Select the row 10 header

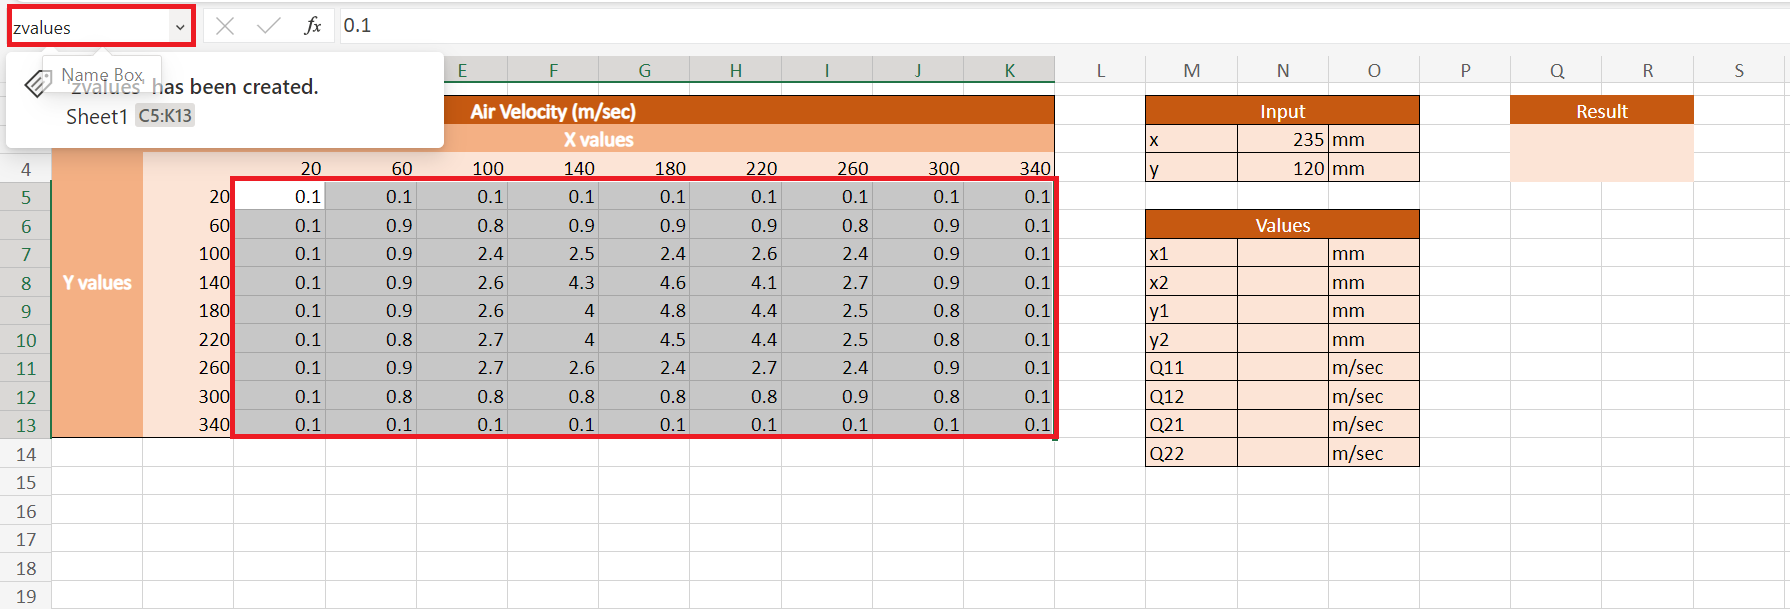click(26, 340)
